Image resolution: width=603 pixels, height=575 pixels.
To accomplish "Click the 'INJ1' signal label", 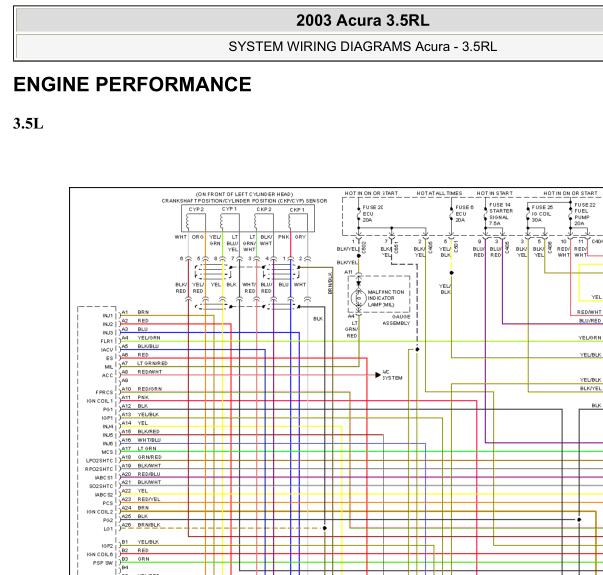I will (108, 316).
